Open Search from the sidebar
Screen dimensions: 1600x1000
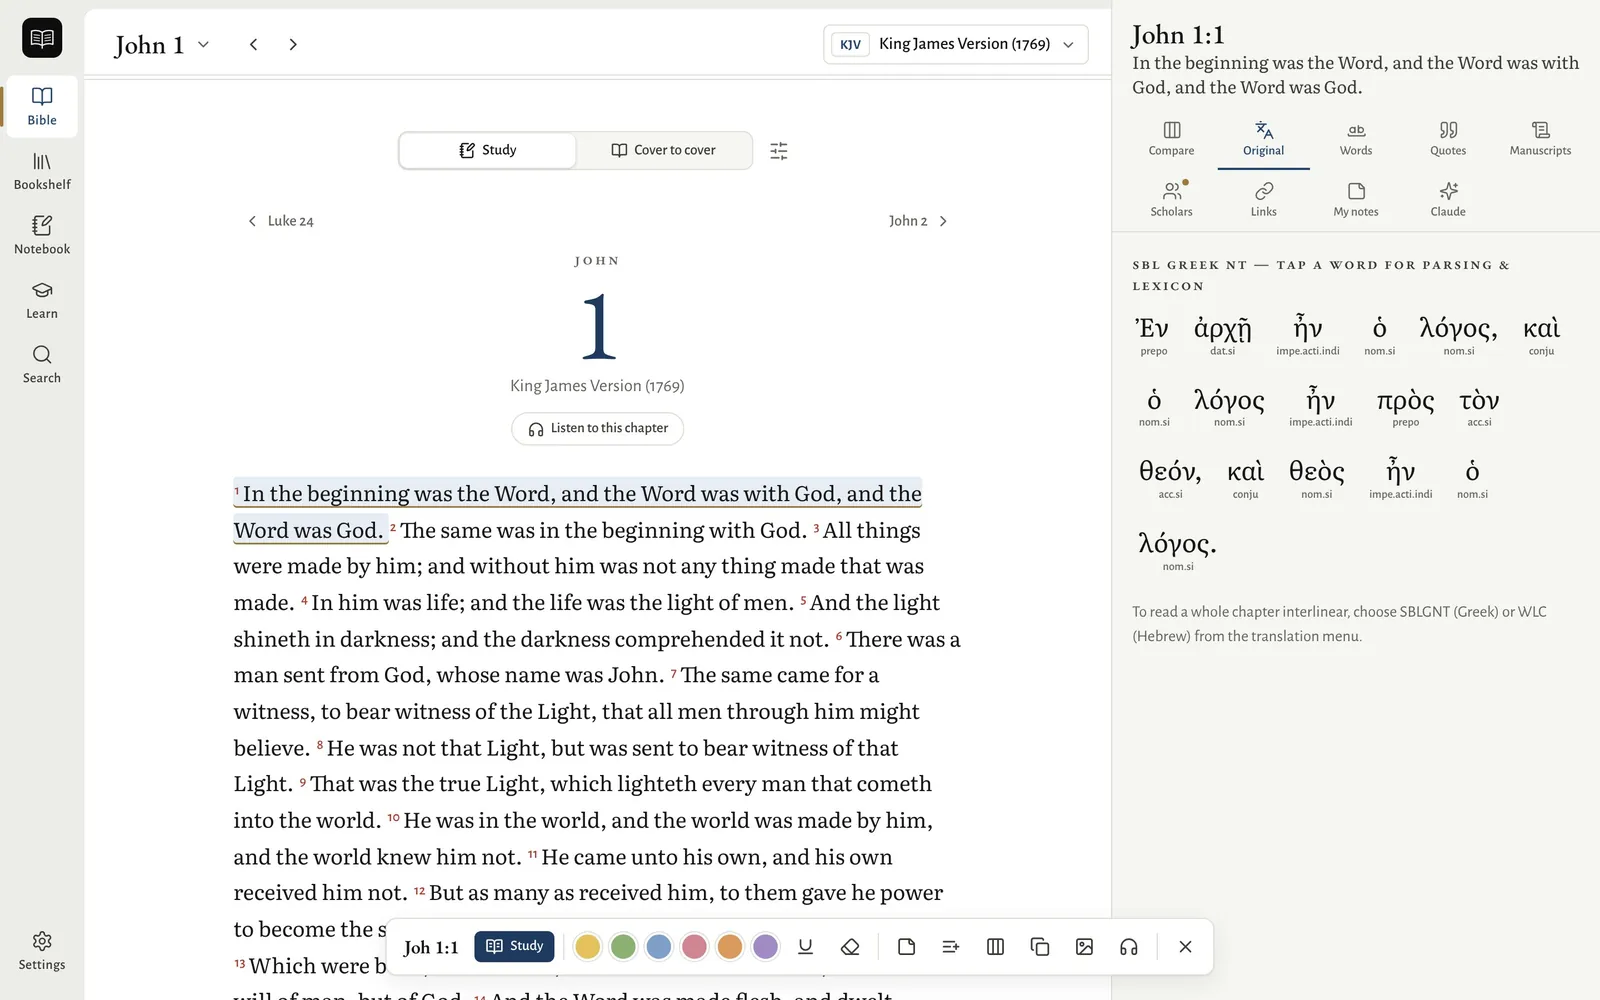pyautogui.click(x=42, y=365)
